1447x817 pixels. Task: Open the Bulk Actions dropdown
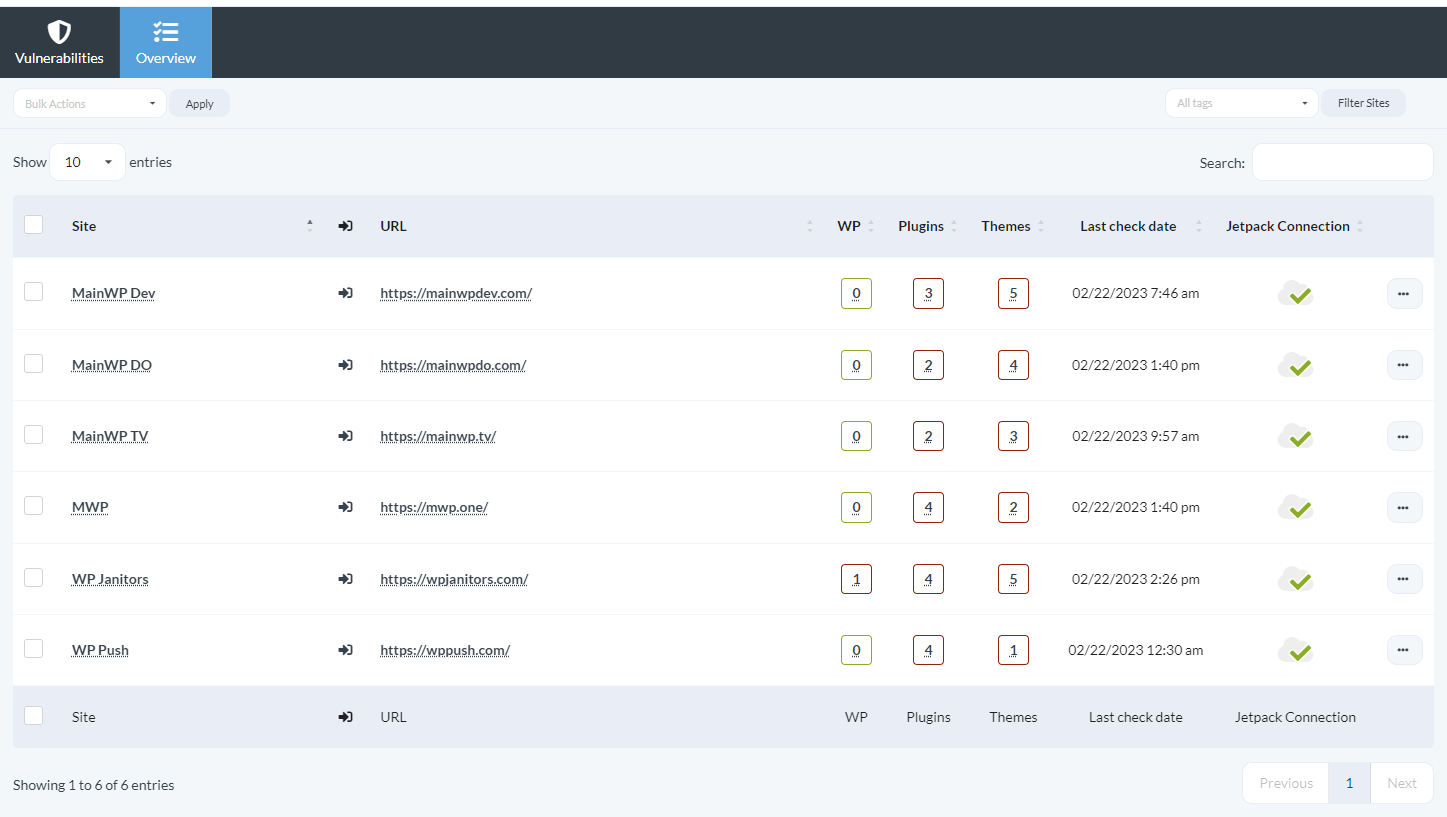pos(89,102)
